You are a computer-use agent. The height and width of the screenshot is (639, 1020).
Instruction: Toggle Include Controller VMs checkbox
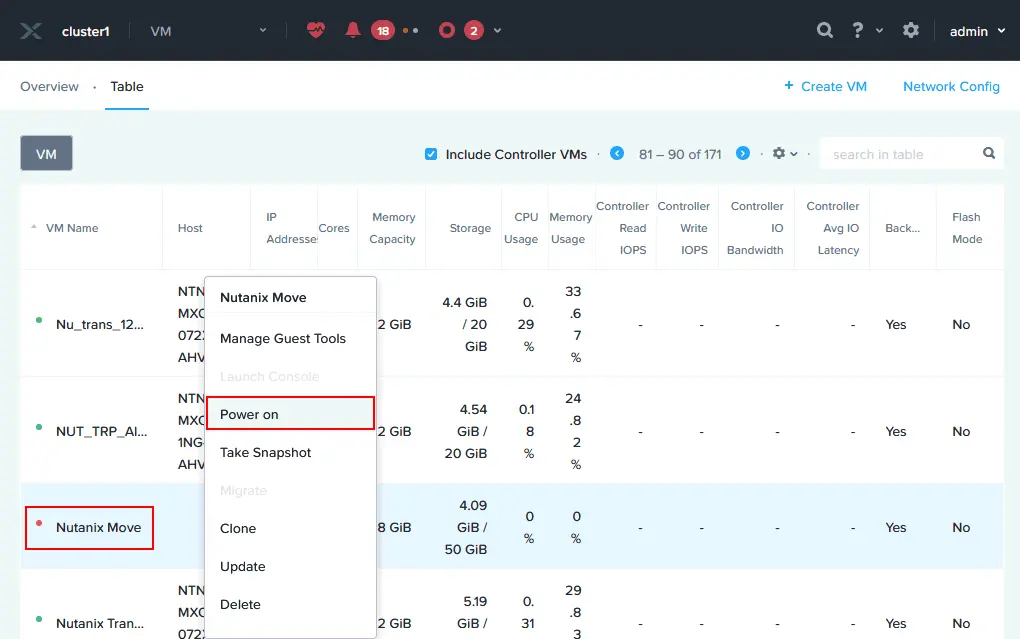click(431, 154)
